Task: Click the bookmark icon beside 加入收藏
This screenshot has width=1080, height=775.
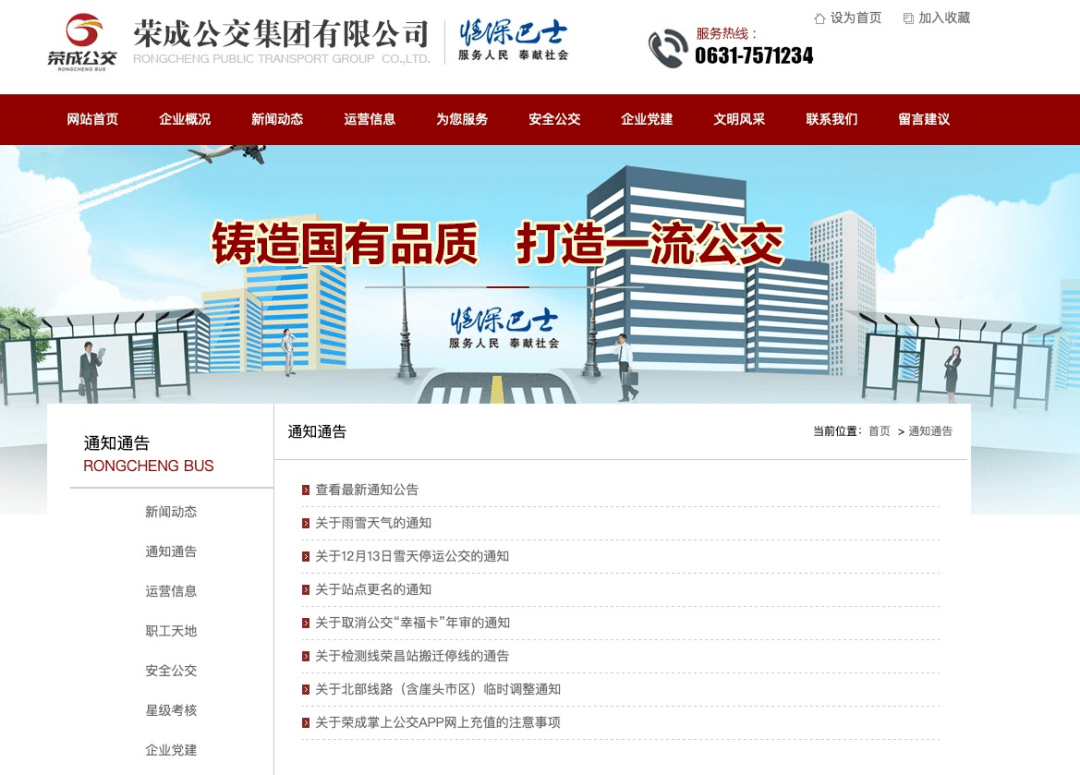Action: coord(908,18)
